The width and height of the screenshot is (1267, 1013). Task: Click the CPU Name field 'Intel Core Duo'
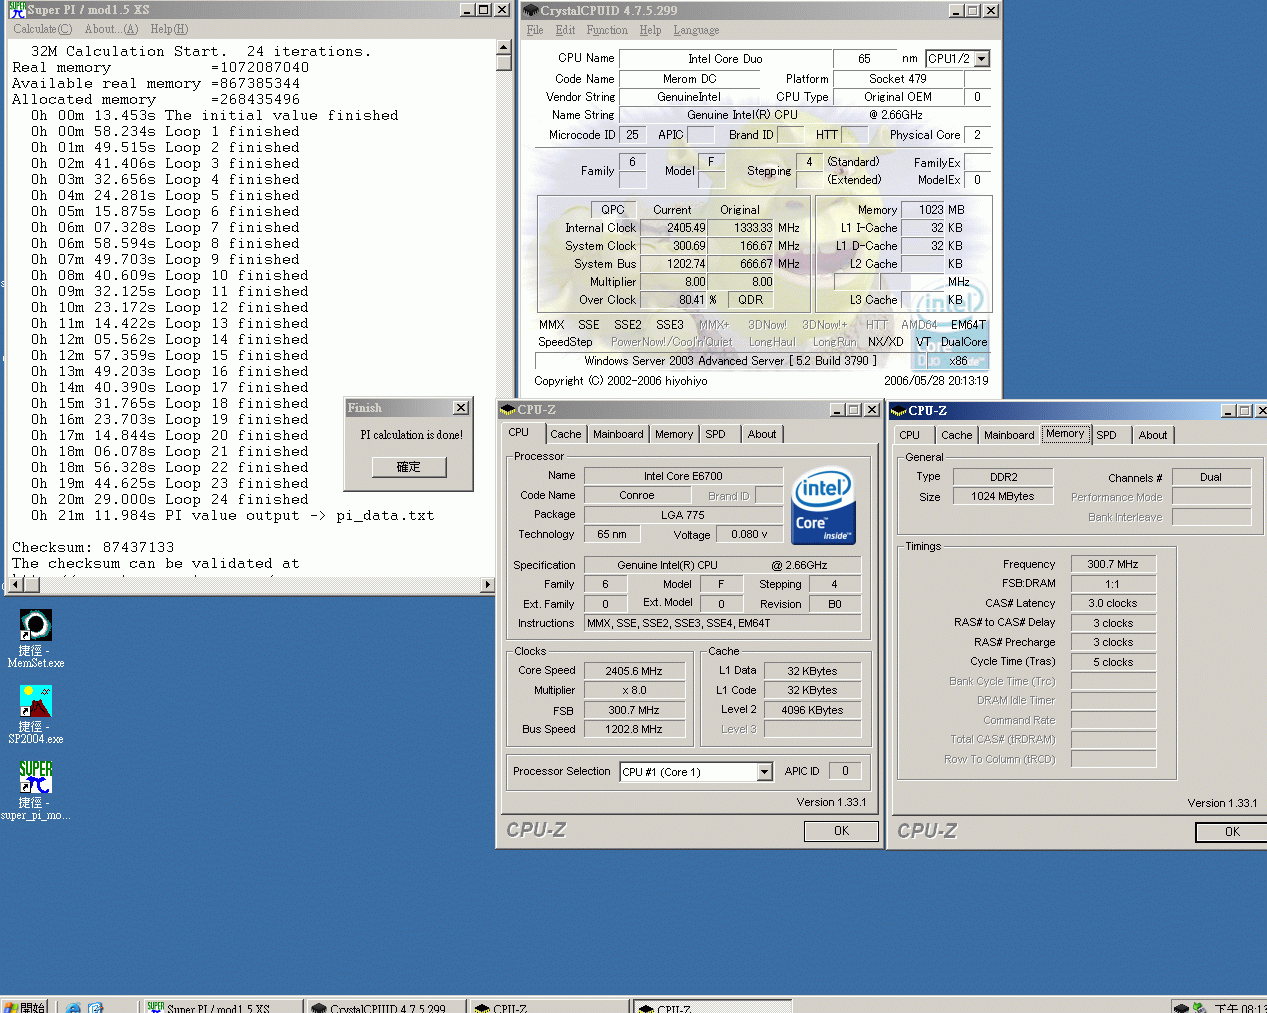725,59
